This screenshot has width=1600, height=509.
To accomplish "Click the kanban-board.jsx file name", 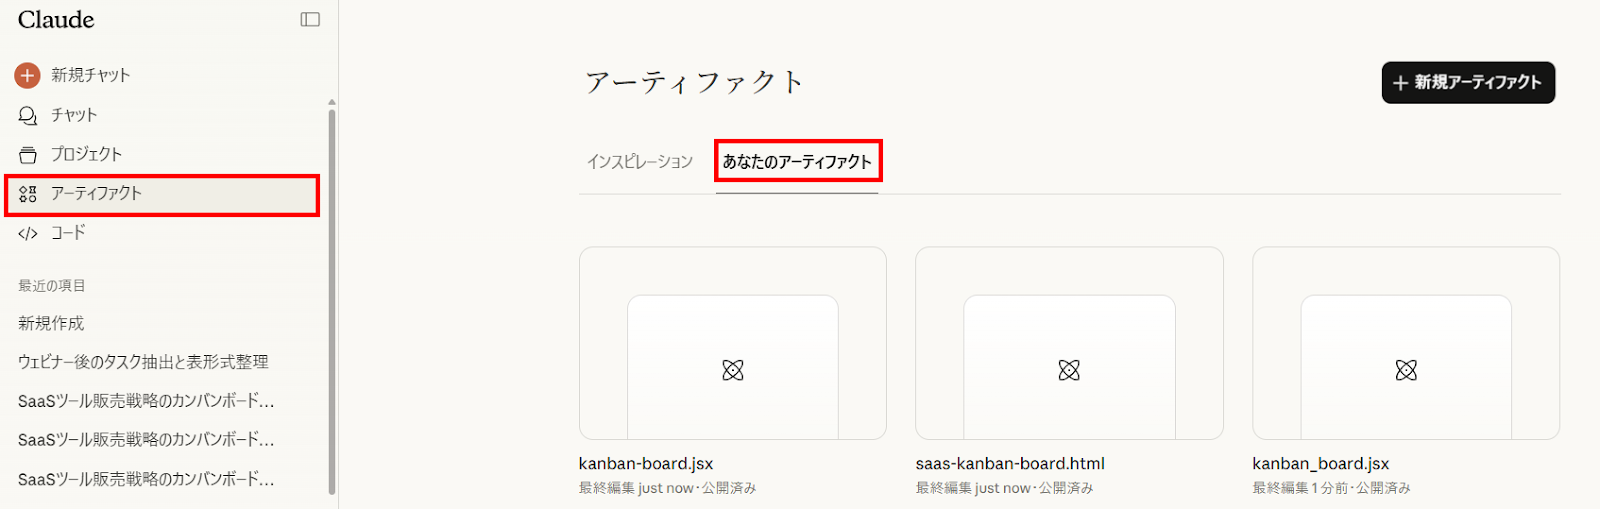I will point(646,463).
